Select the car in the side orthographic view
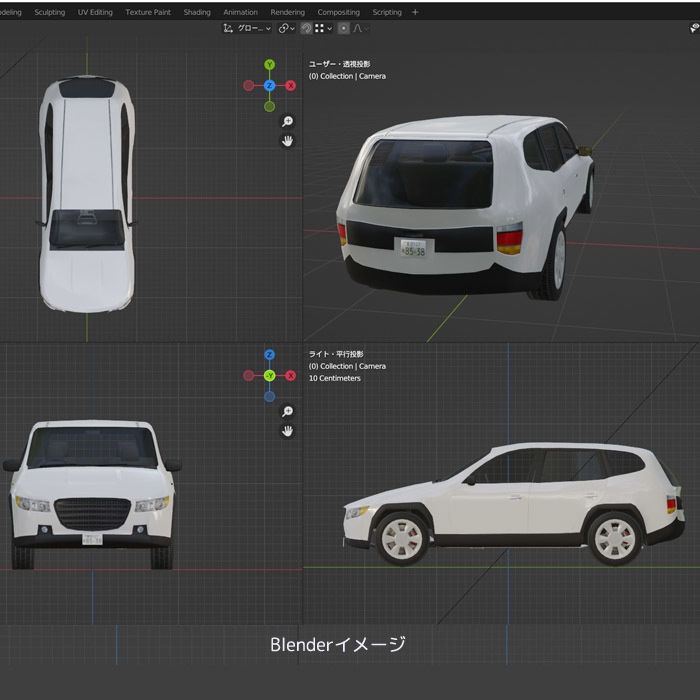 (514, 504)
